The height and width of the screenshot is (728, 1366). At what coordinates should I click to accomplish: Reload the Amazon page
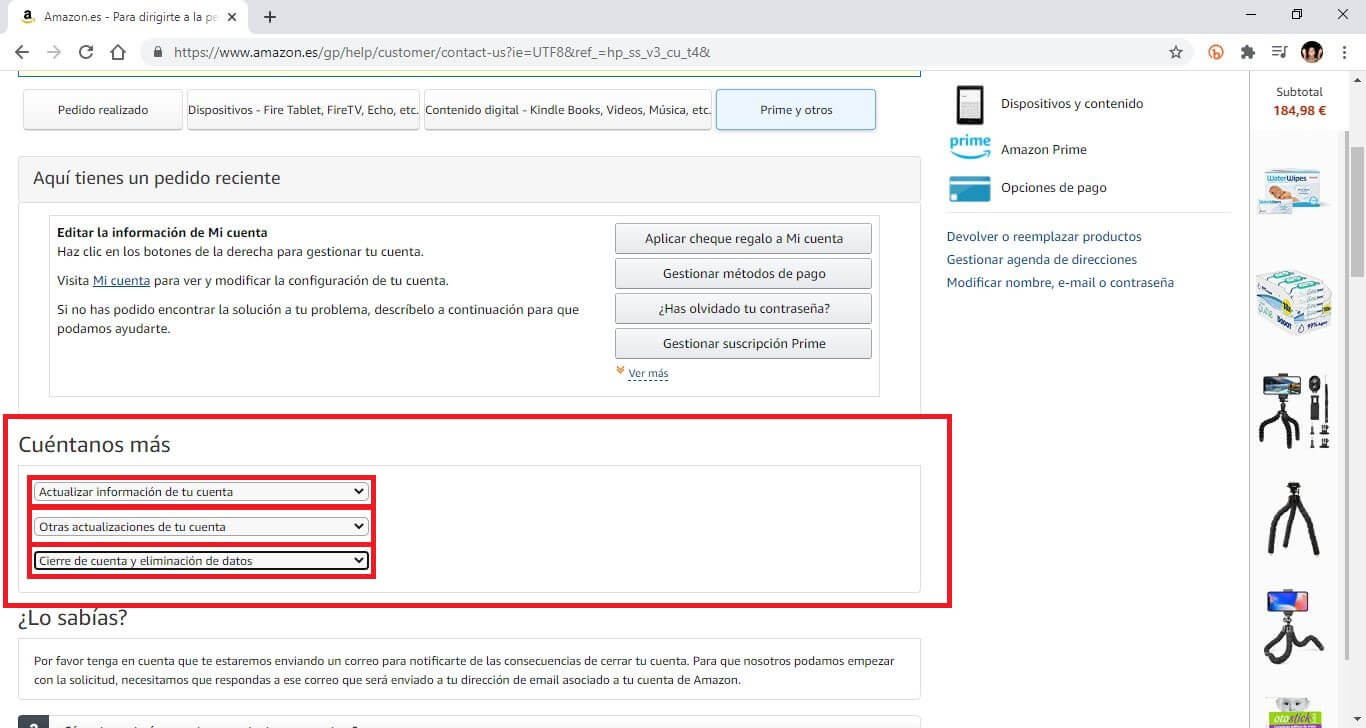86,52
